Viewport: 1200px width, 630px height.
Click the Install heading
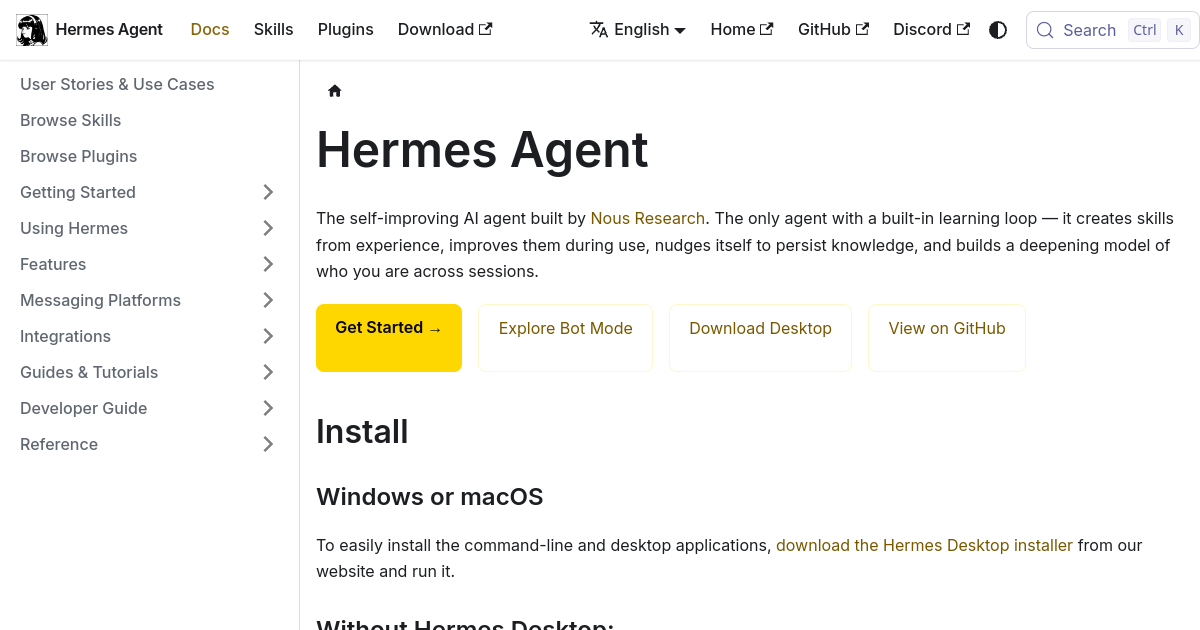coord(362,432)
